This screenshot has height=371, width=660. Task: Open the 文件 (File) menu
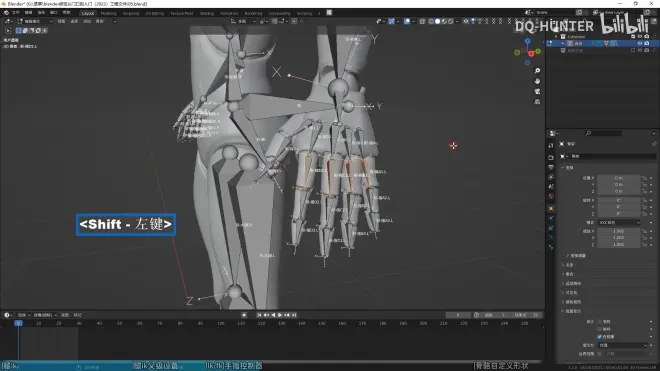coord(16,13)
